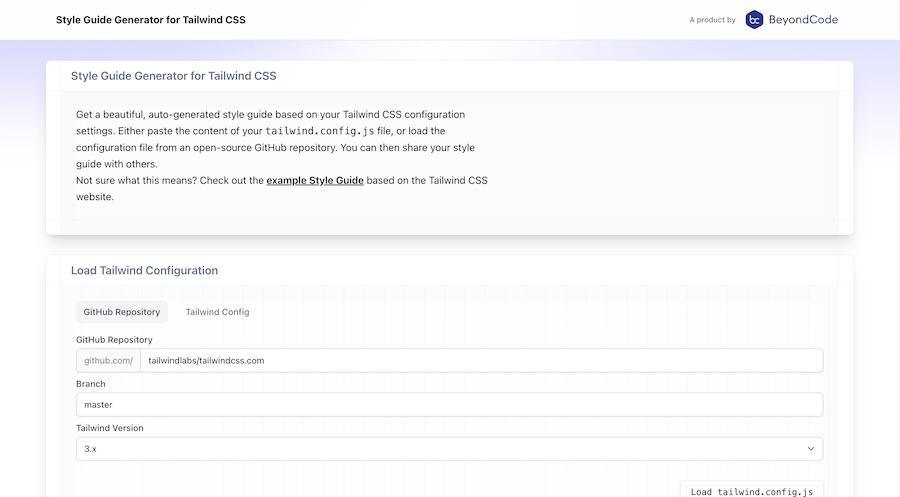Click the tailwind.config.js inline code text in the description
Screen dimensions: 900x497
pos(320,131)
